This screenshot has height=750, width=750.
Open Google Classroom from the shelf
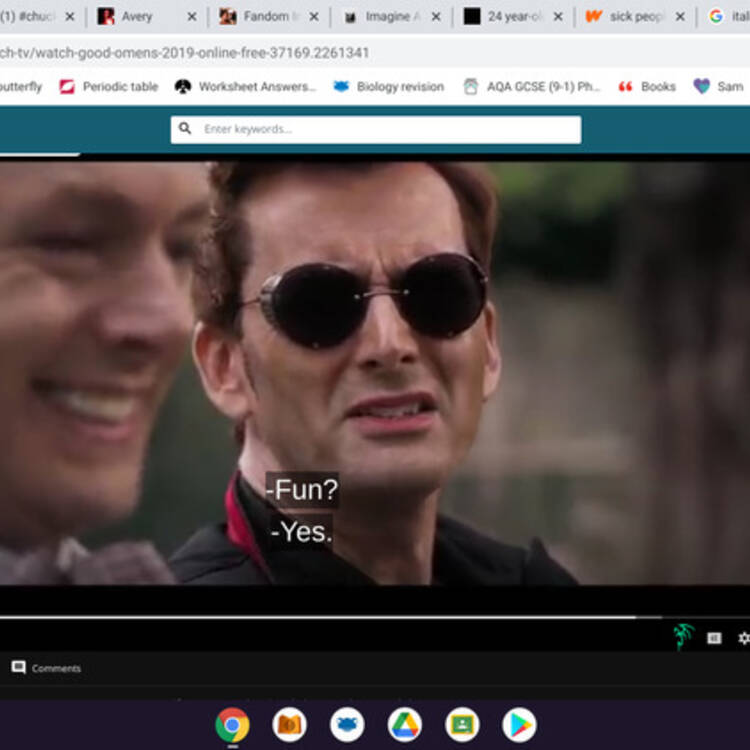pos(462,725)
